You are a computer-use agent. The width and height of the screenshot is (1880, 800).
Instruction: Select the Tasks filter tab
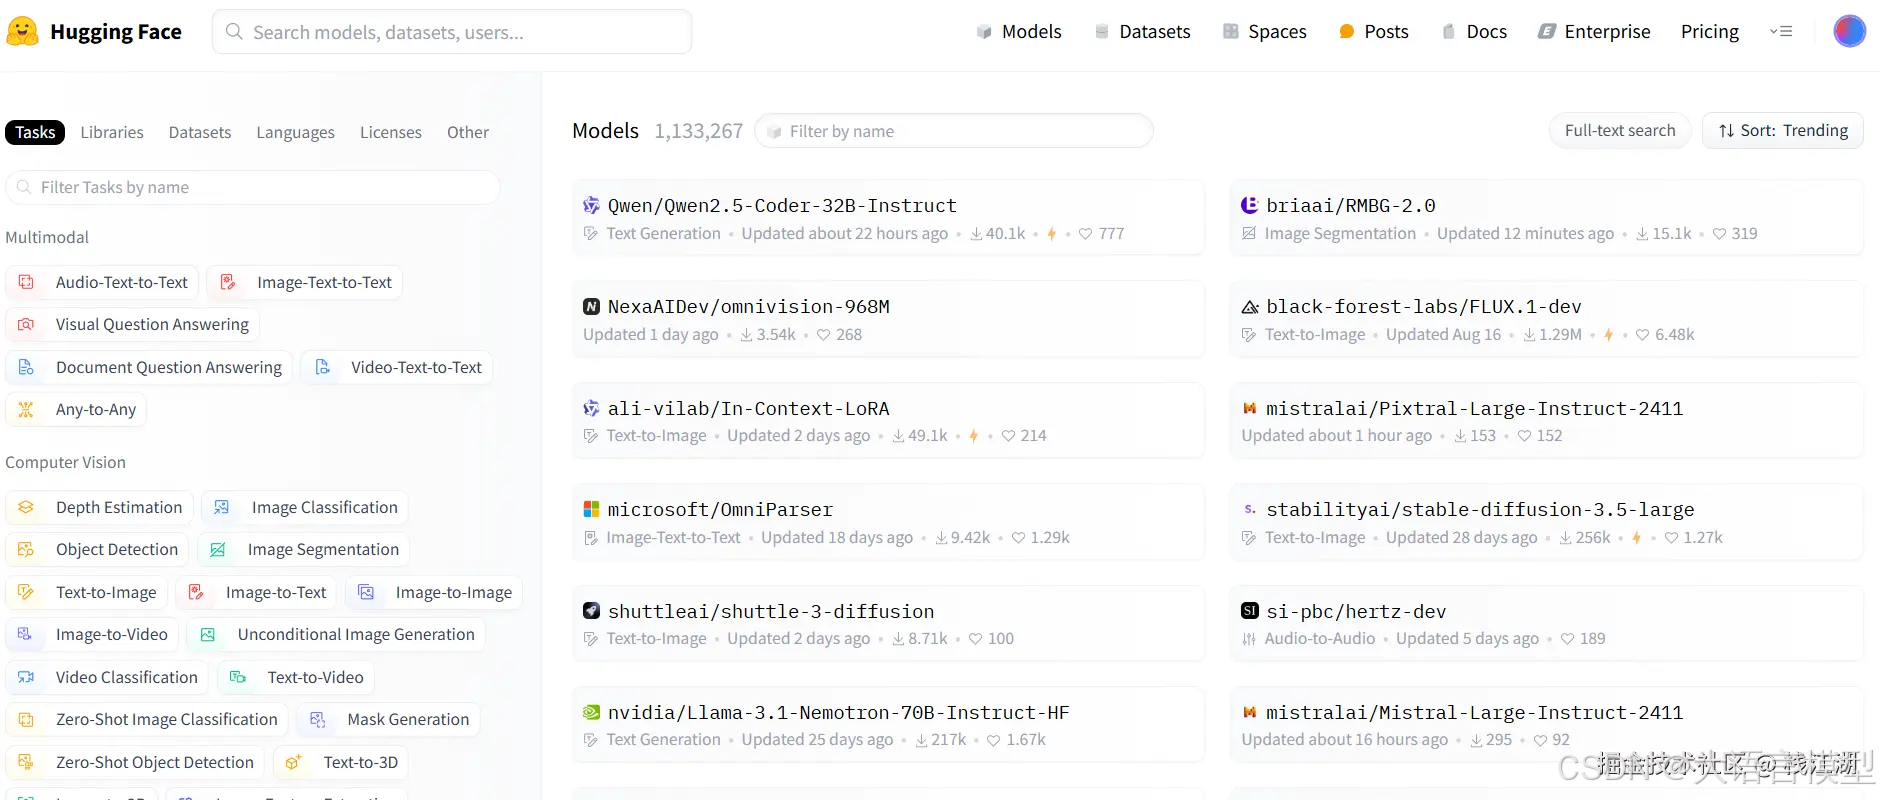point(35,132)
